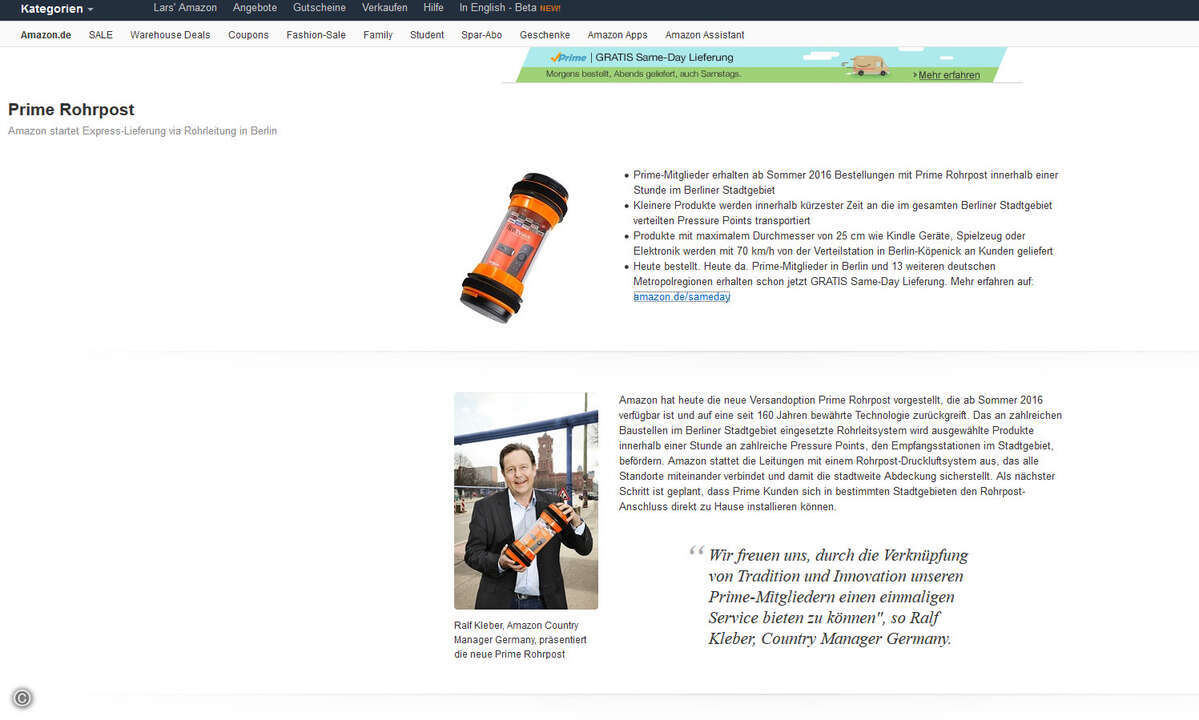Open the Family link
This screenshot has width=1199, height=720.
(x=378, y=35)
